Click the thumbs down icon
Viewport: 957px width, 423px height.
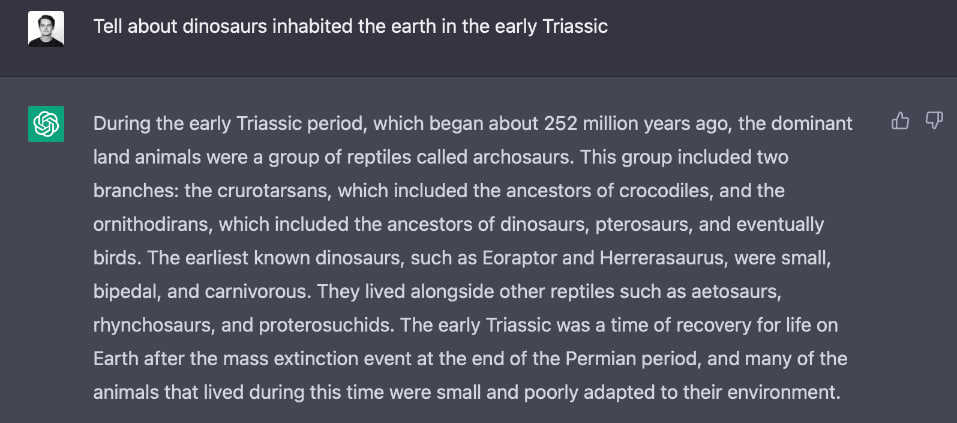point(934,121)
